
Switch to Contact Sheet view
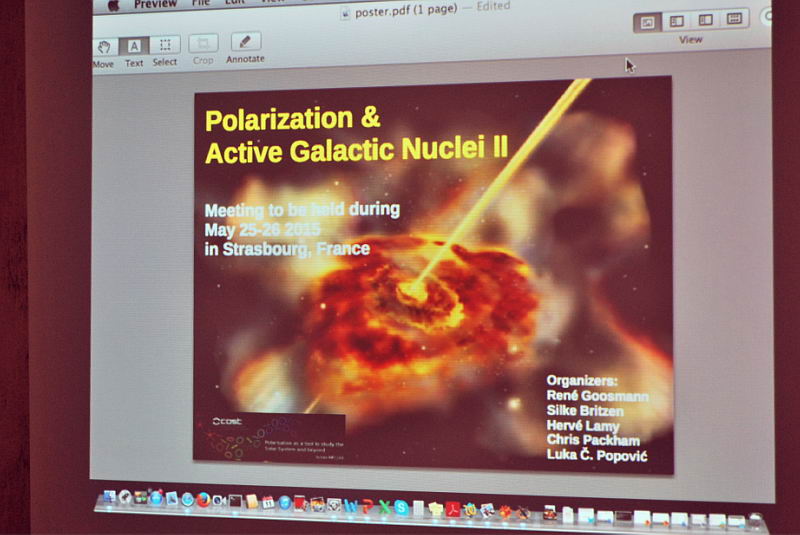tap(734, 19)
